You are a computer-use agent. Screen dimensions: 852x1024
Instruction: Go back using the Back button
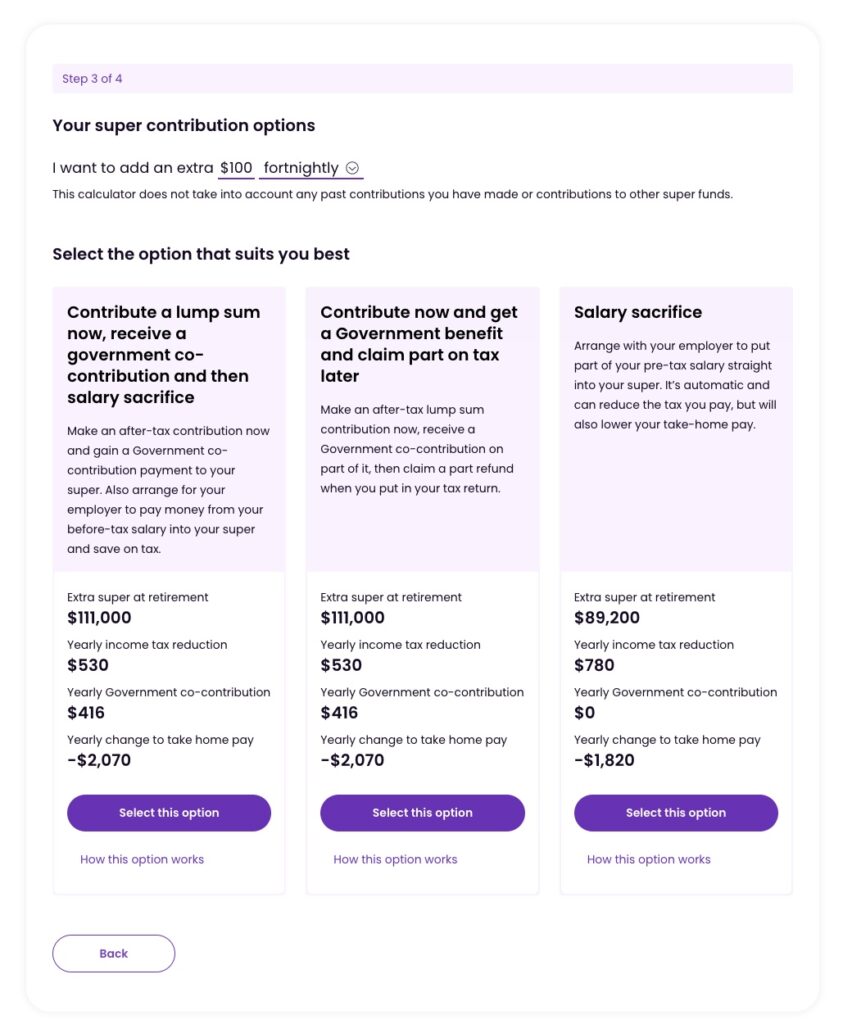click(x=114, y=953)
